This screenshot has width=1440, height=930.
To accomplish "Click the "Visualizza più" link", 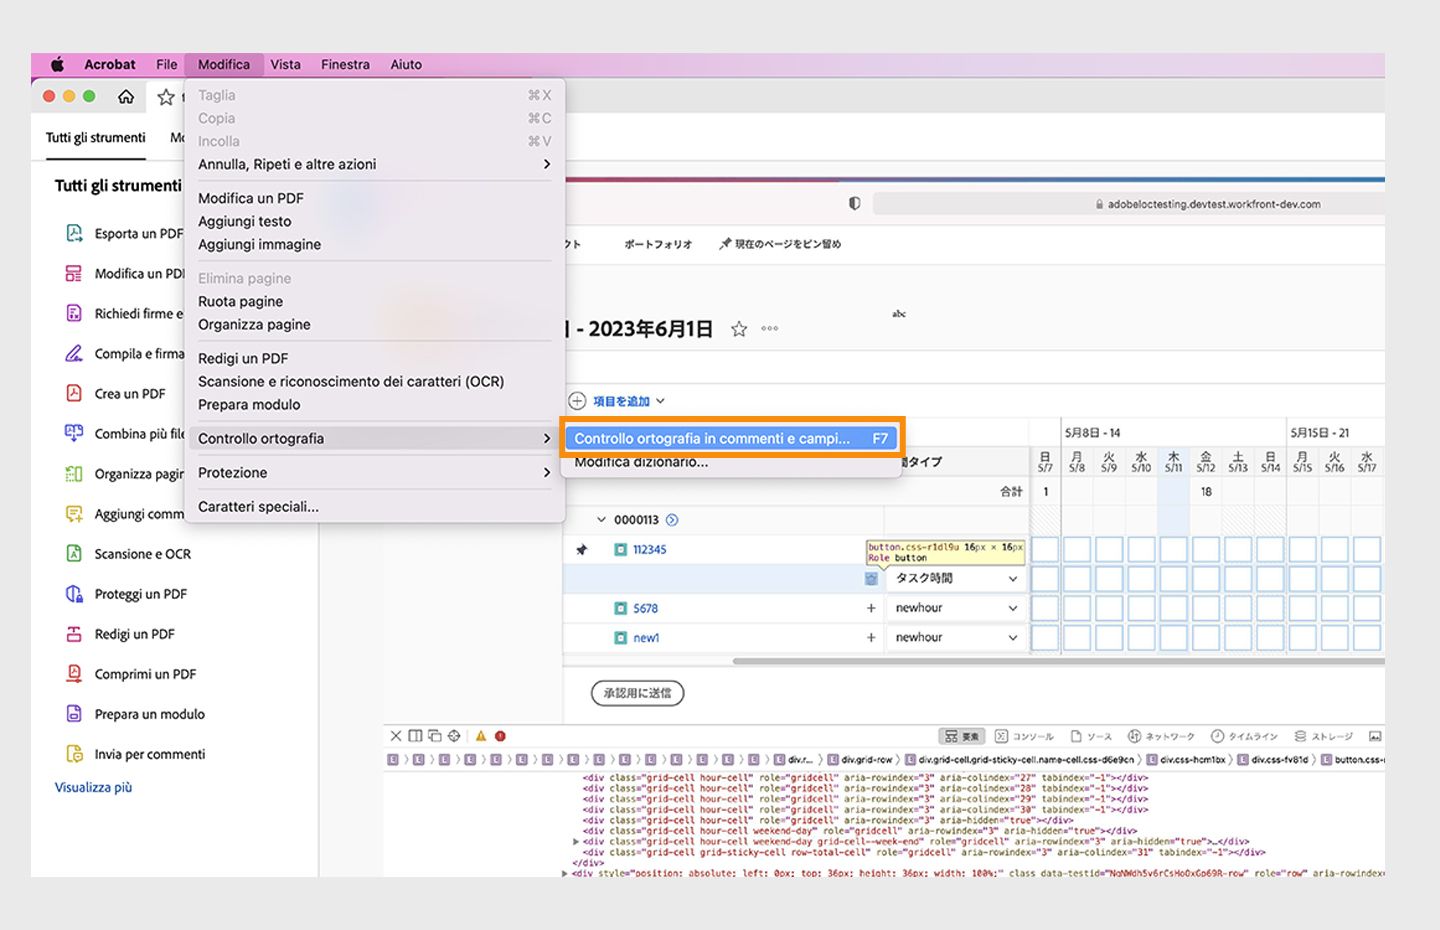I will coord(93,787).
